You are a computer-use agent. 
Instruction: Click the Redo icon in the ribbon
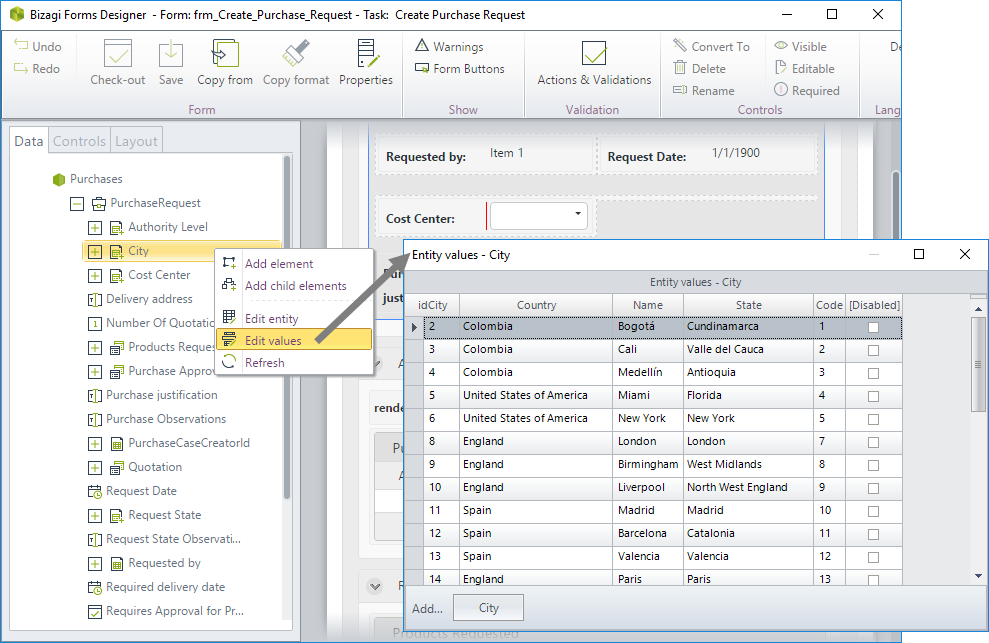(21, 68)
